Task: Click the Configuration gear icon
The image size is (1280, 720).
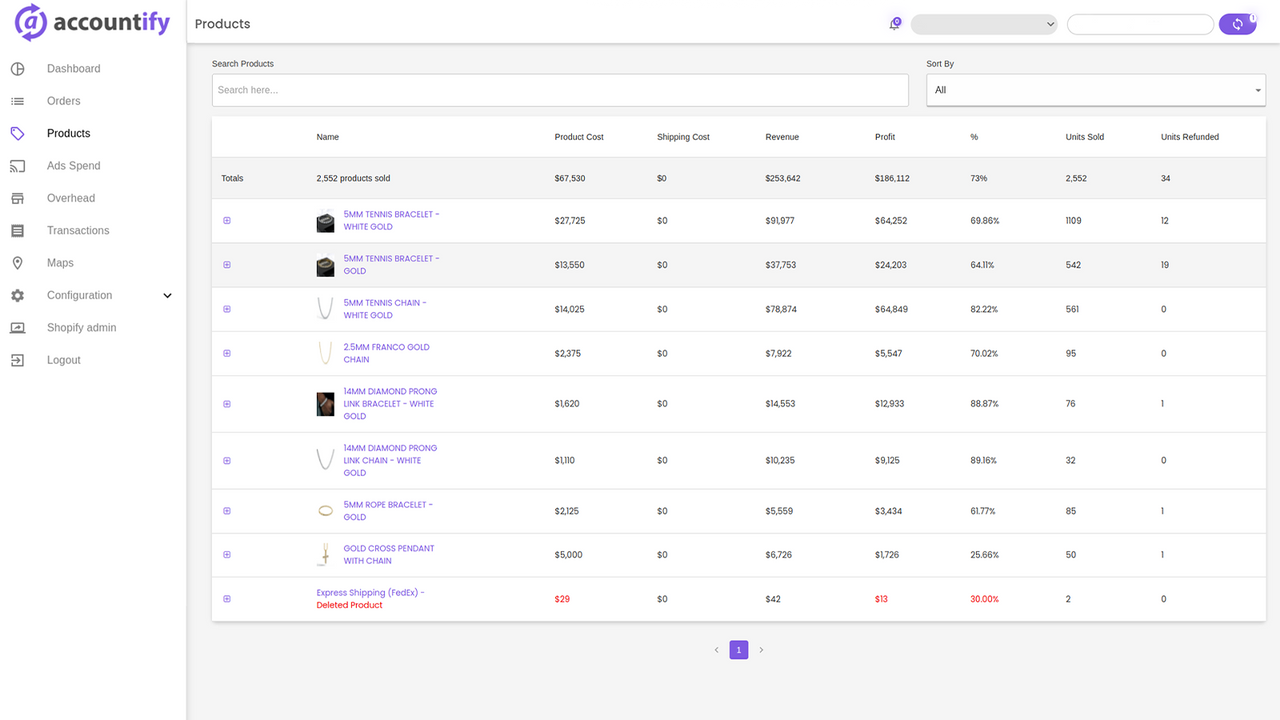Action: 17,295
